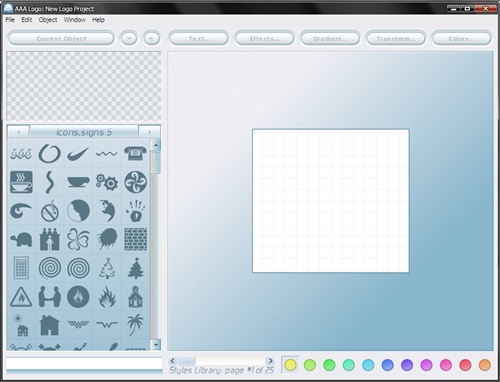Select the solid Christmas tree icon
Image resolution: width=500 pixels, height=382 pixels.
(135, 268)
